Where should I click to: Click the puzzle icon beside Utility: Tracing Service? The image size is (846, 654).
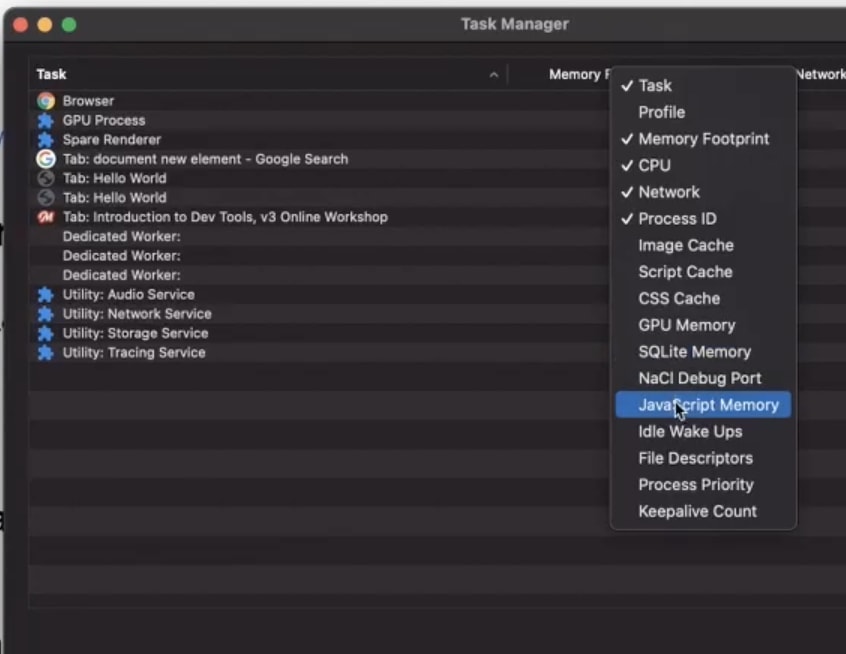coord(46,353)
